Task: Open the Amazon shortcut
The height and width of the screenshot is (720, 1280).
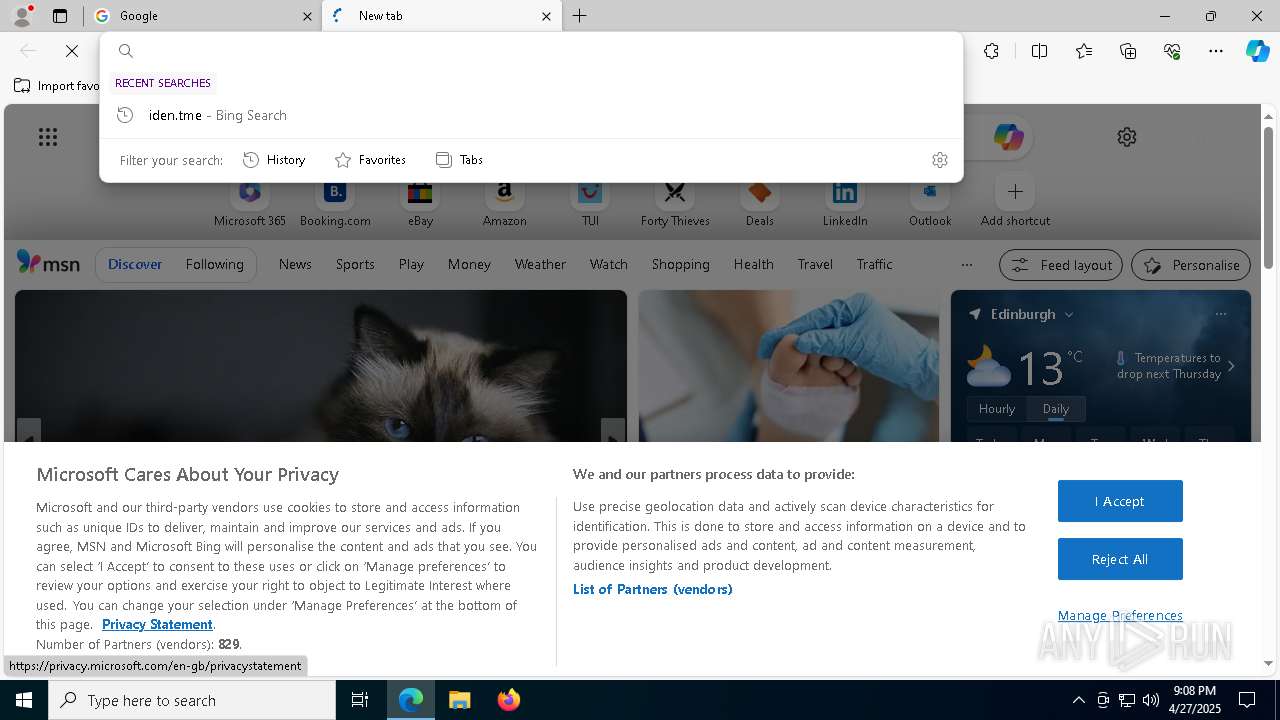Action: [504, 205]
